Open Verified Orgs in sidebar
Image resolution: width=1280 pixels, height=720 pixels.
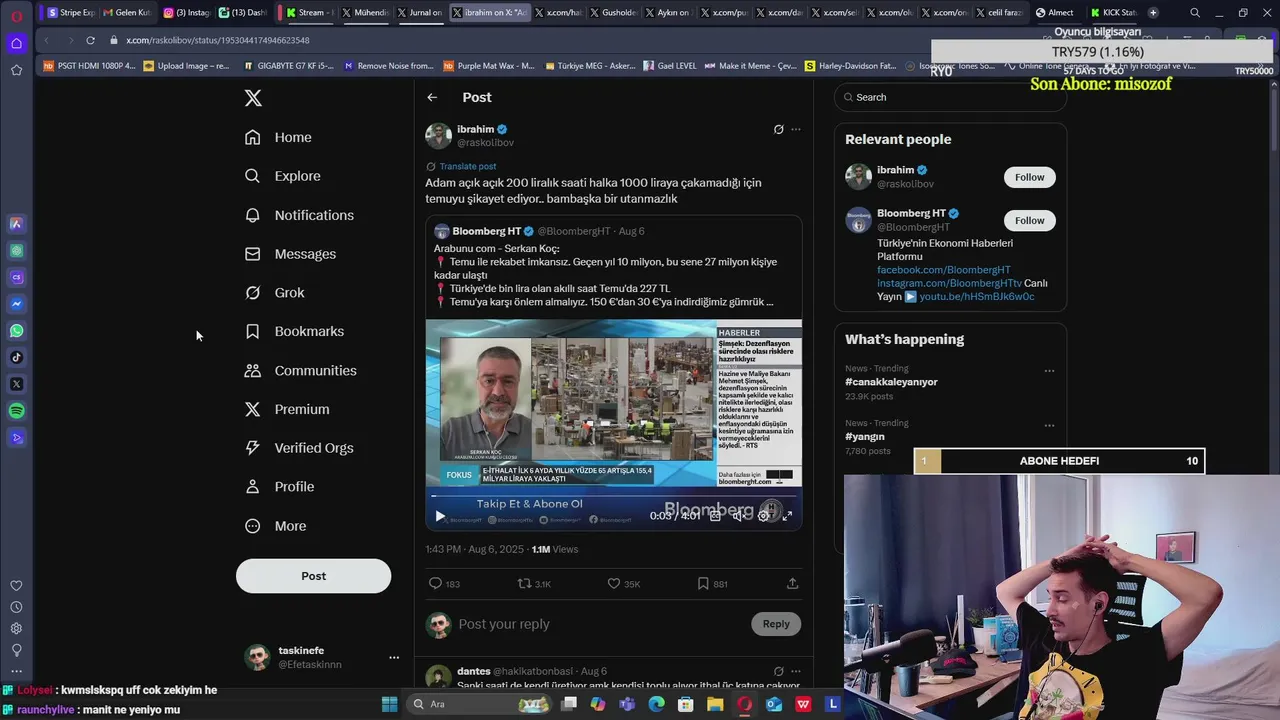300,448
